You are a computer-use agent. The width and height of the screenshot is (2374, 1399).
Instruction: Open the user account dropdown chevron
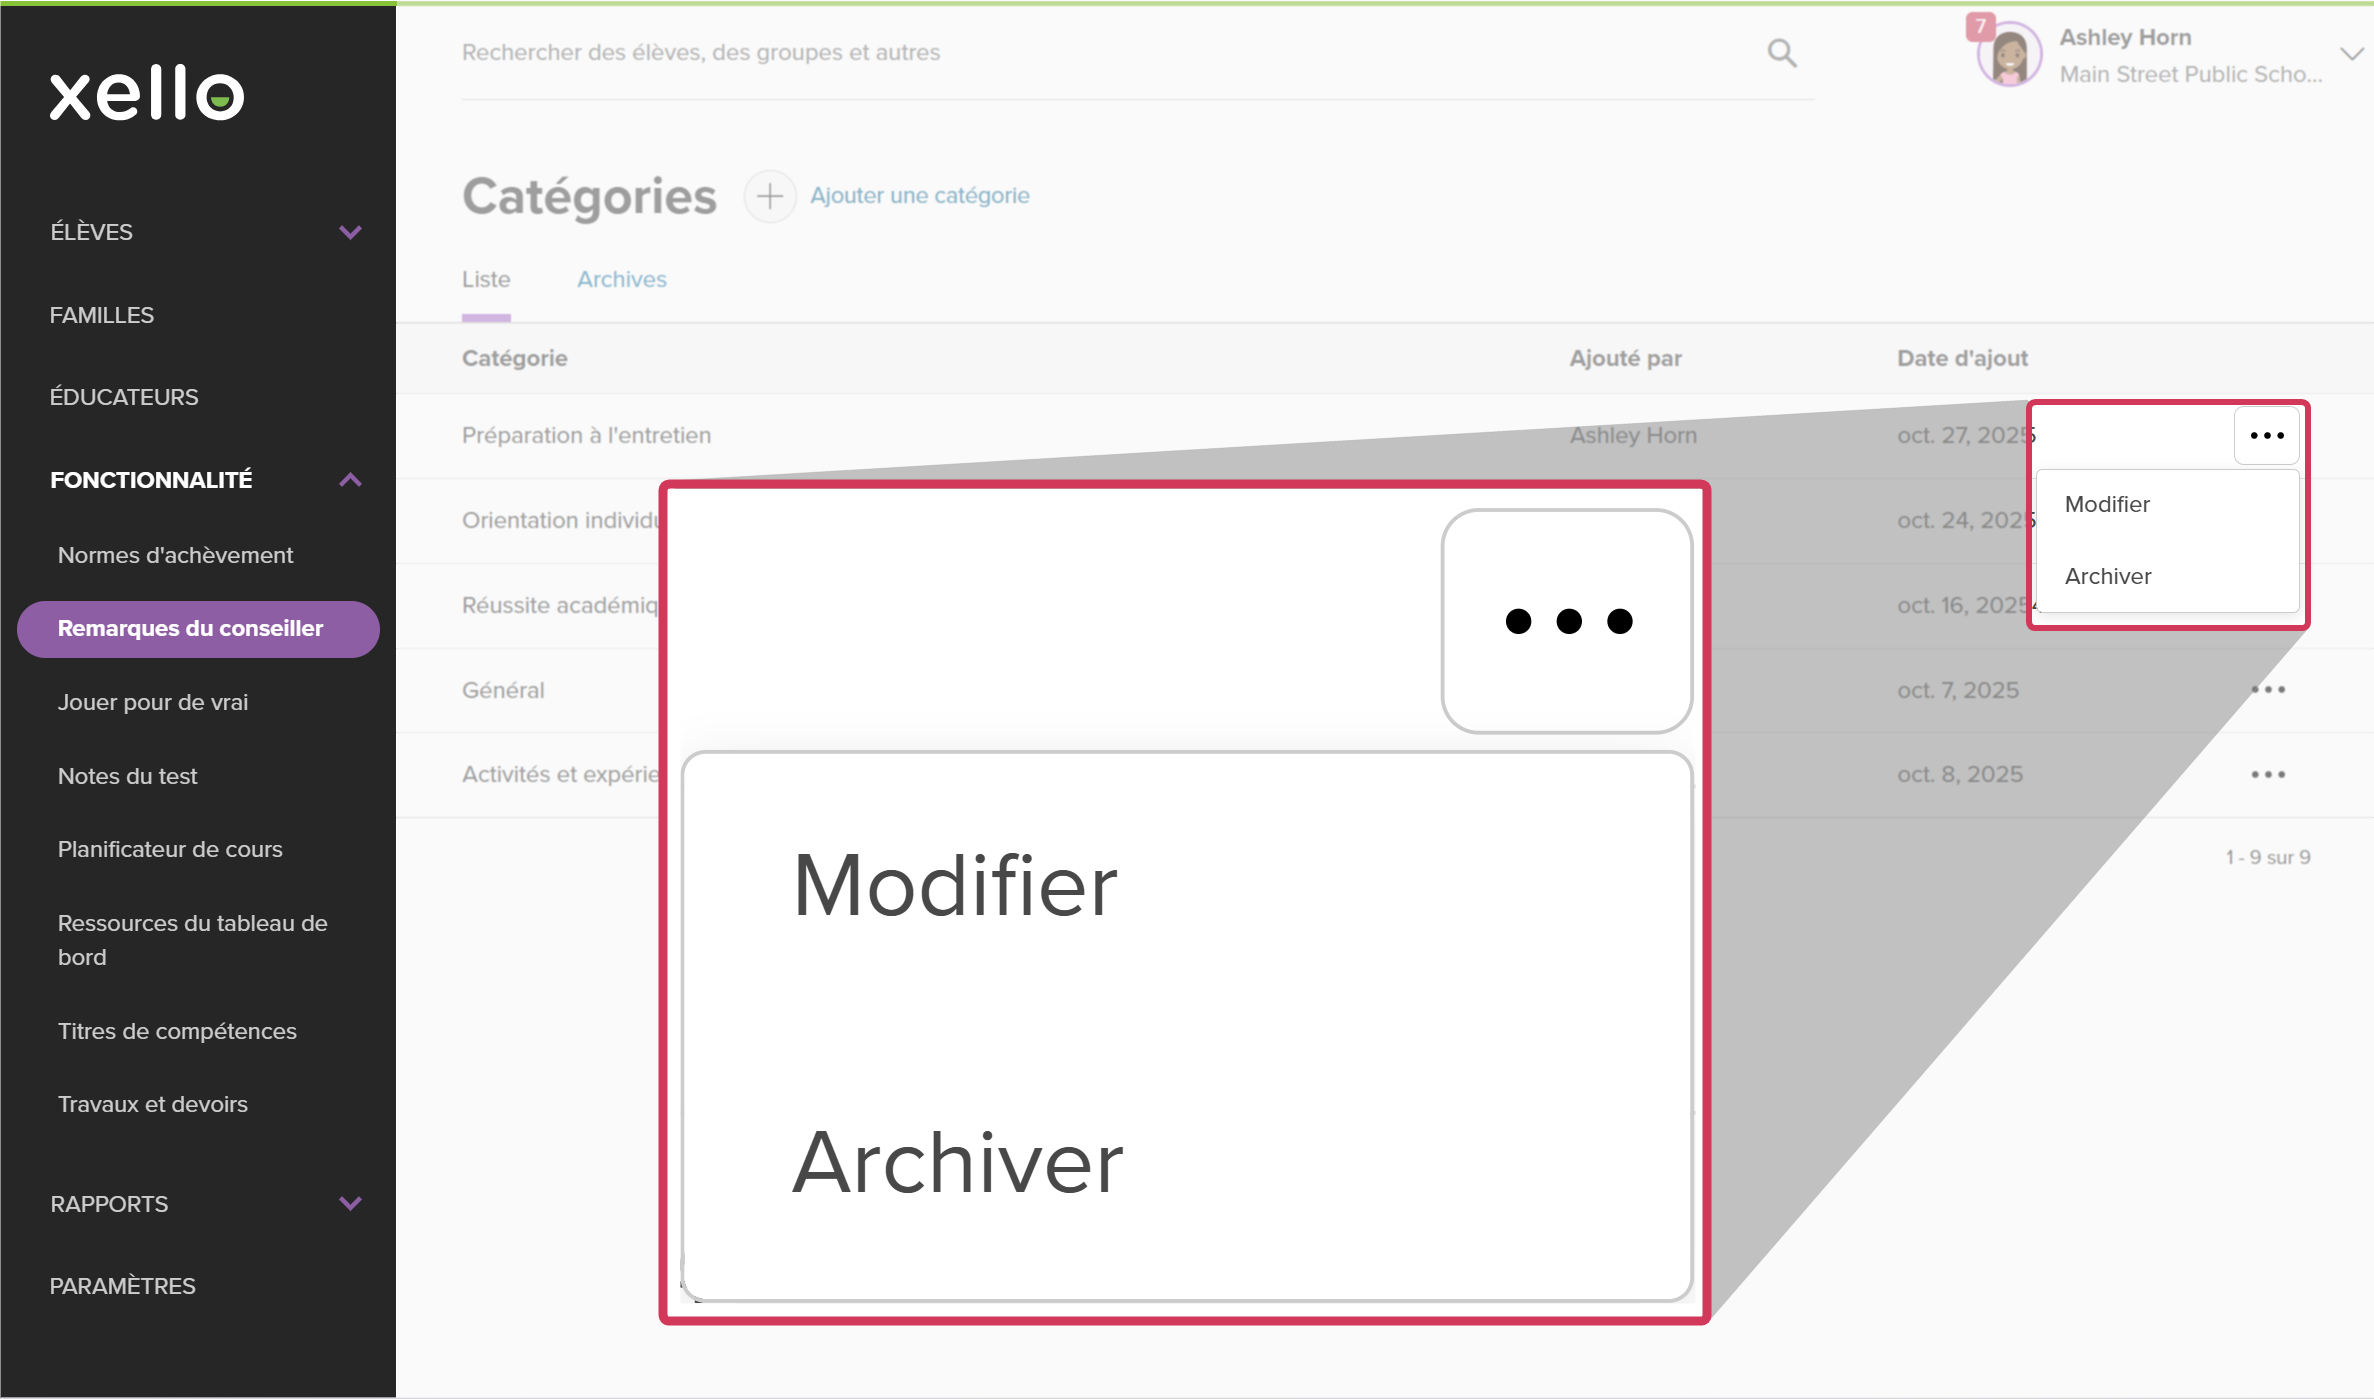tap(2350, 54)
